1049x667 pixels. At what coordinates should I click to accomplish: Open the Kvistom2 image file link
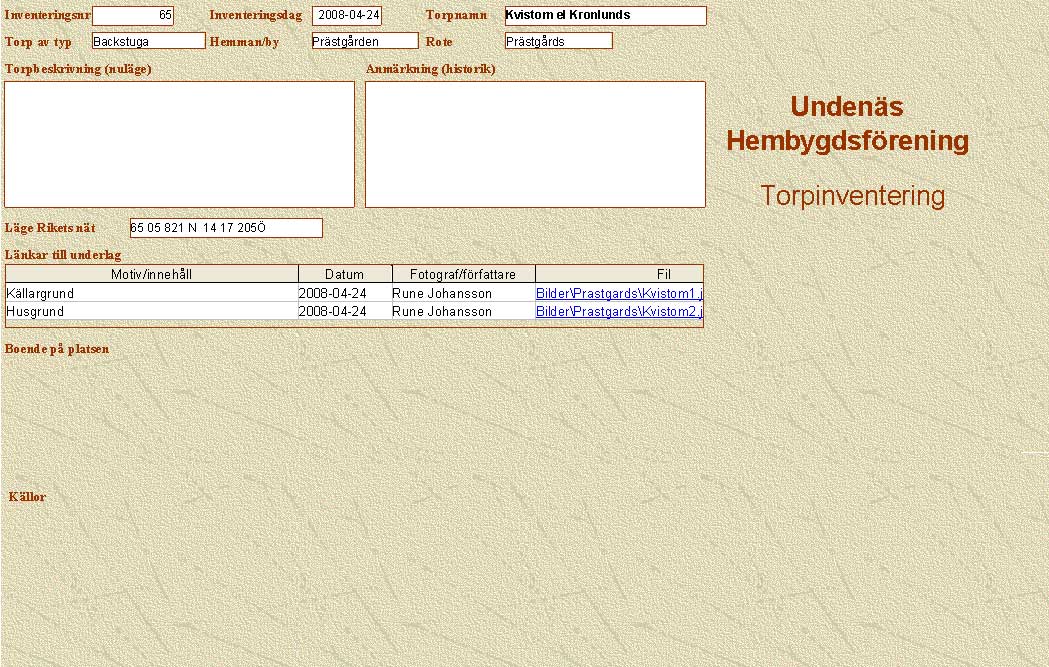pos(619,312)
